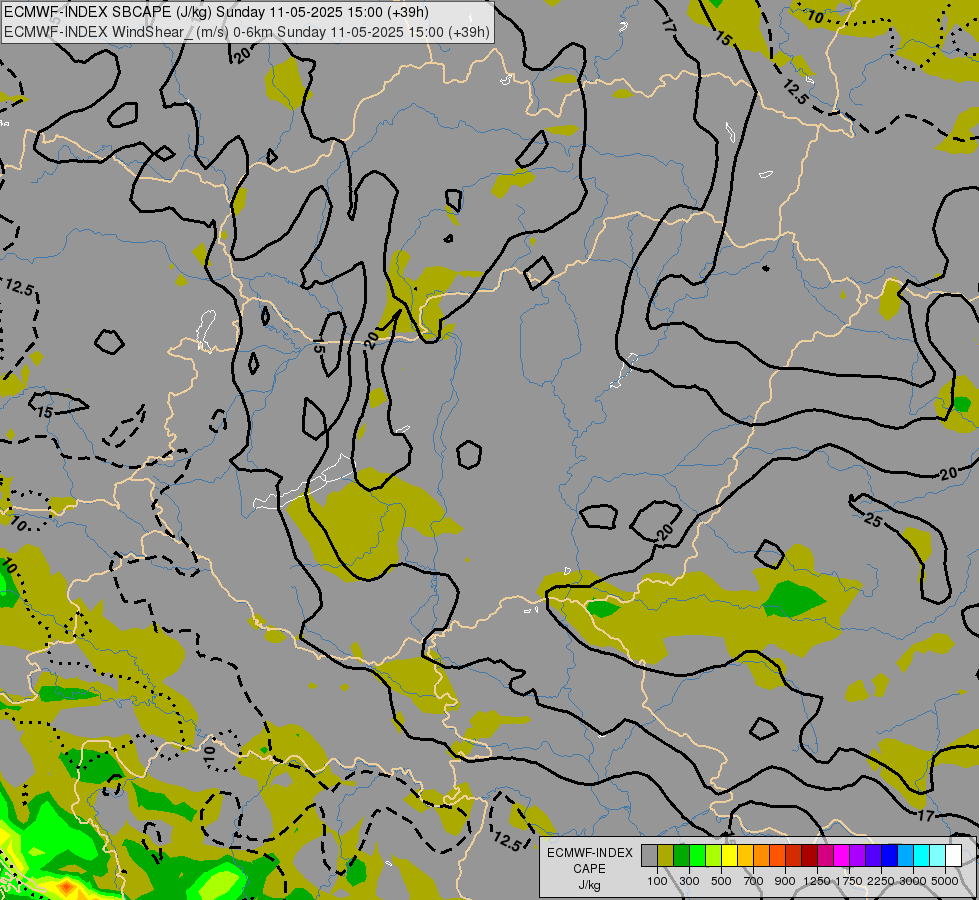The height and width of the screenshot is (900, 979).
Task: Click the legend value 900
Action: [x=785, y=881]
